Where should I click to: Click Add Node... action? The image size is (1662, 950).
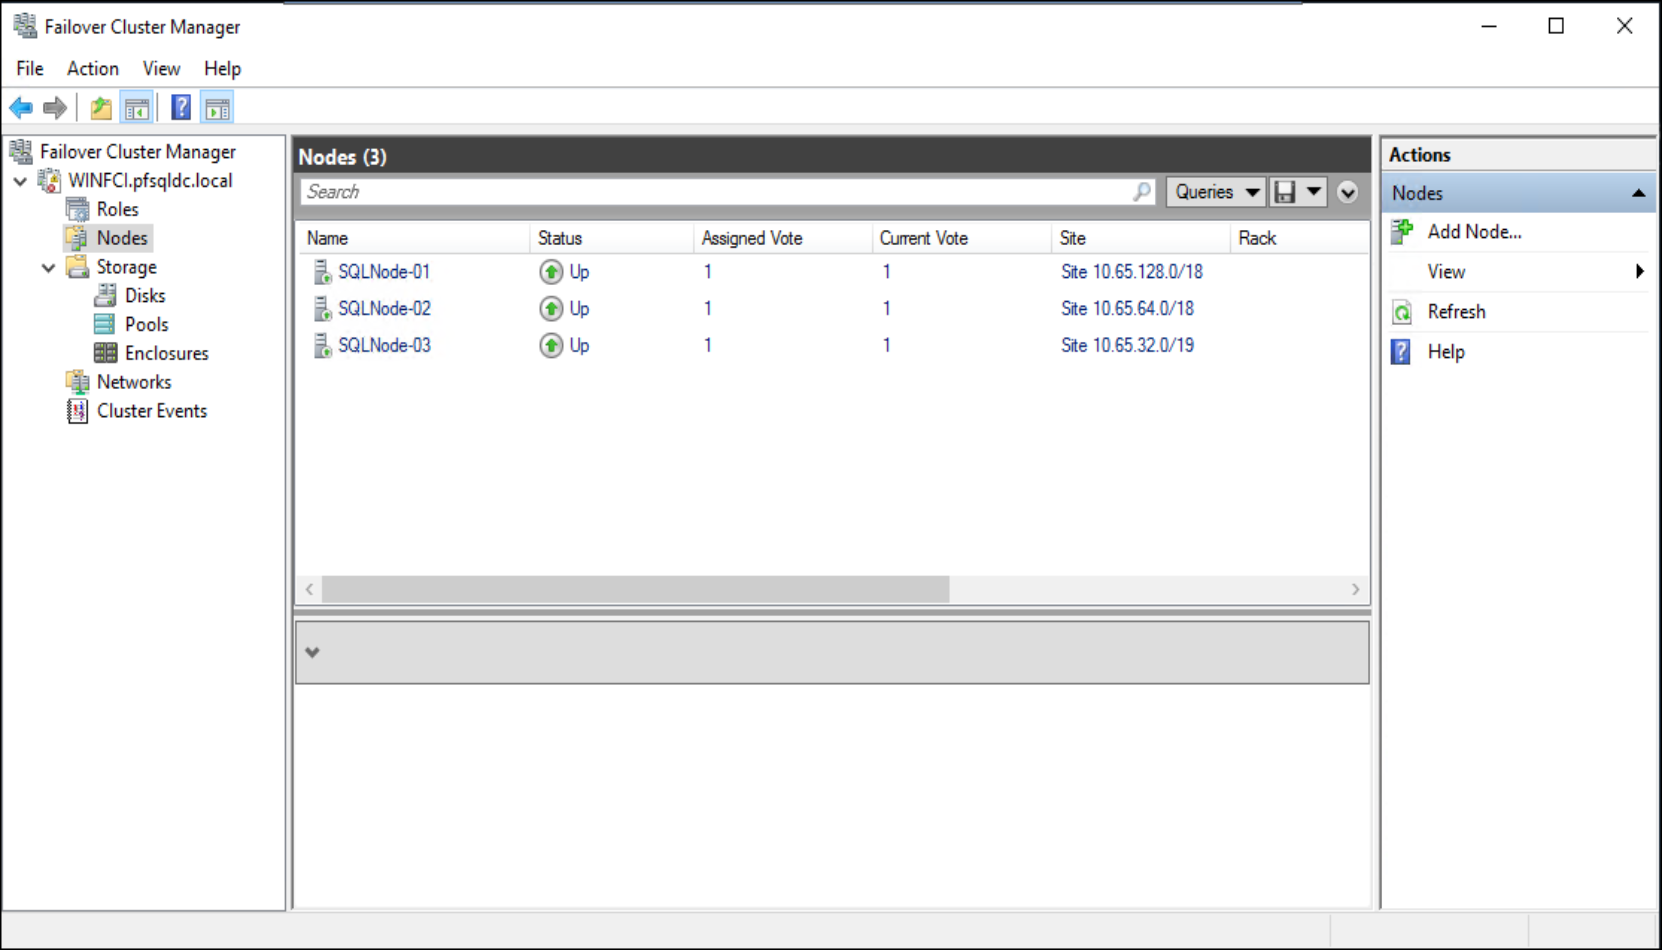coord(1474,232)
